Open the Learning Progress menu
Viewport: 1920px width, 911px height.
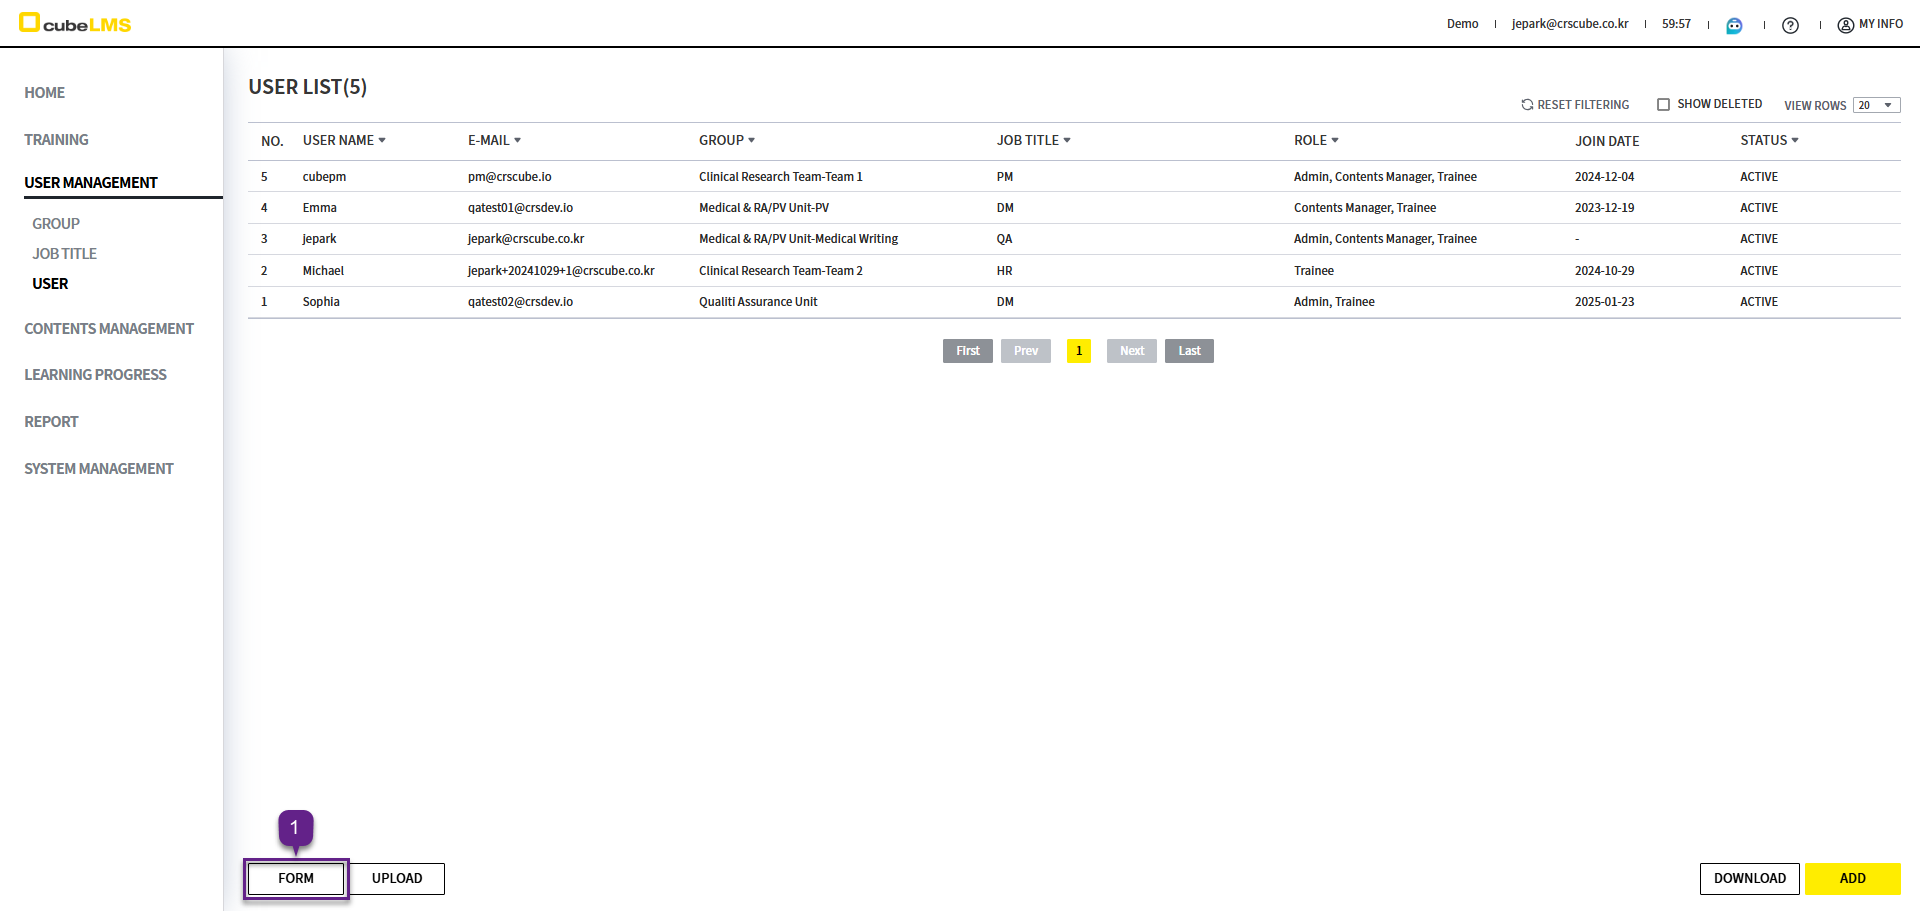click(95, 375)
